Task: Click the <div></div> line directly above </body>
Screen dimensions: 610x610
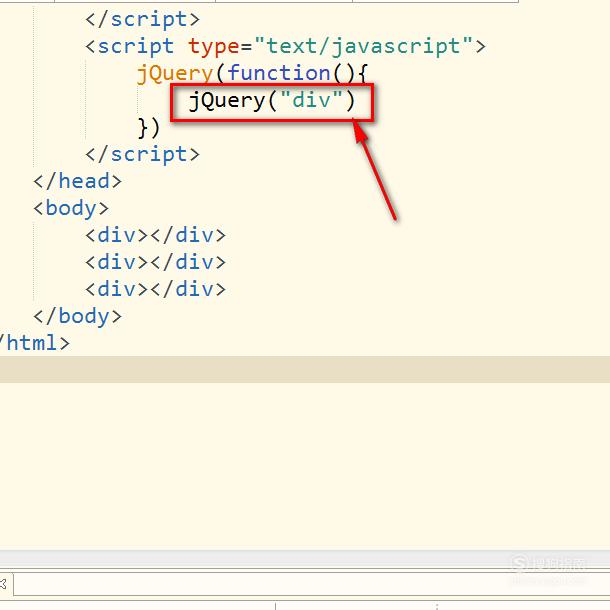Action: point(155,289)
